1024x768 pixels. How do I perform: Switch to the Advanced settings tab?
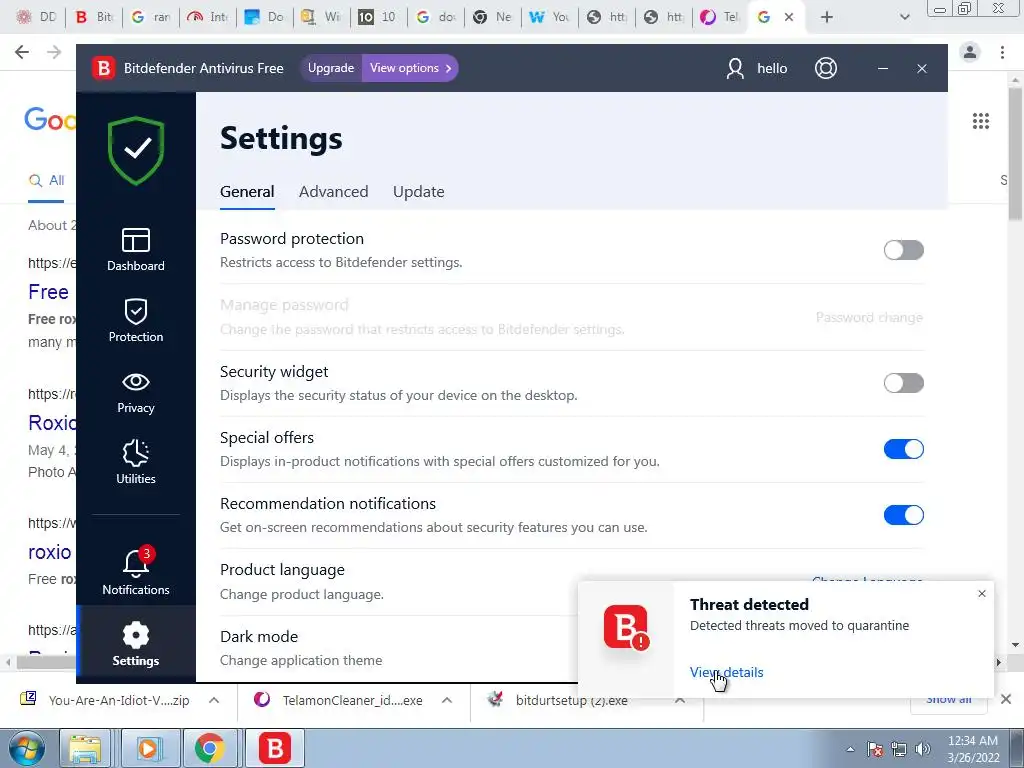coord(334,191)
